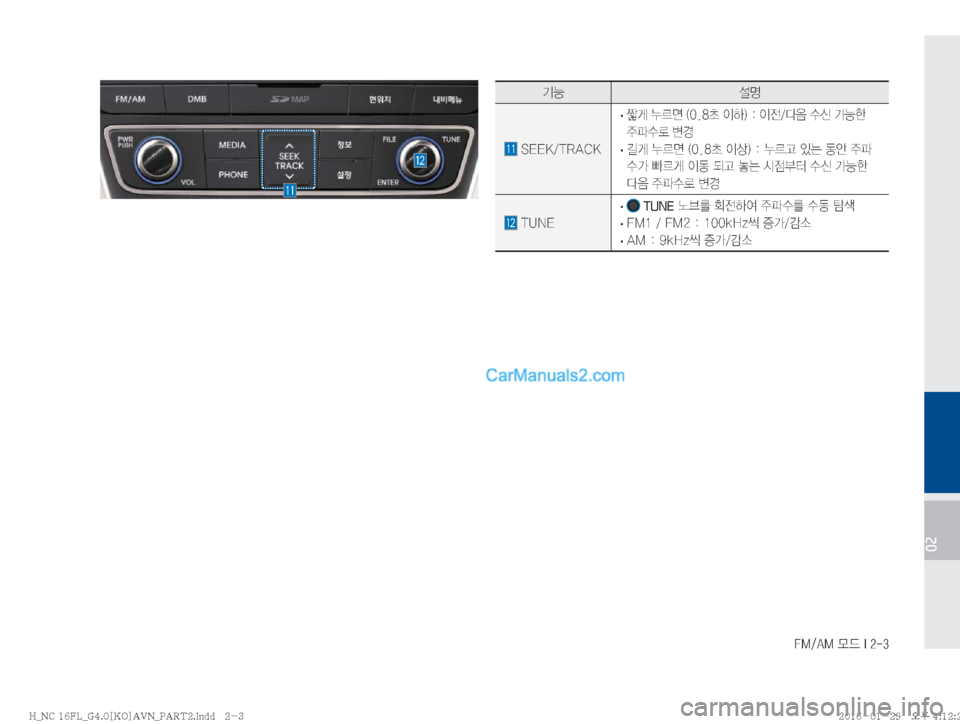Viewport: 960px width, 724px height.
Task: Select the MEDIA button
Action: (232, 145)
